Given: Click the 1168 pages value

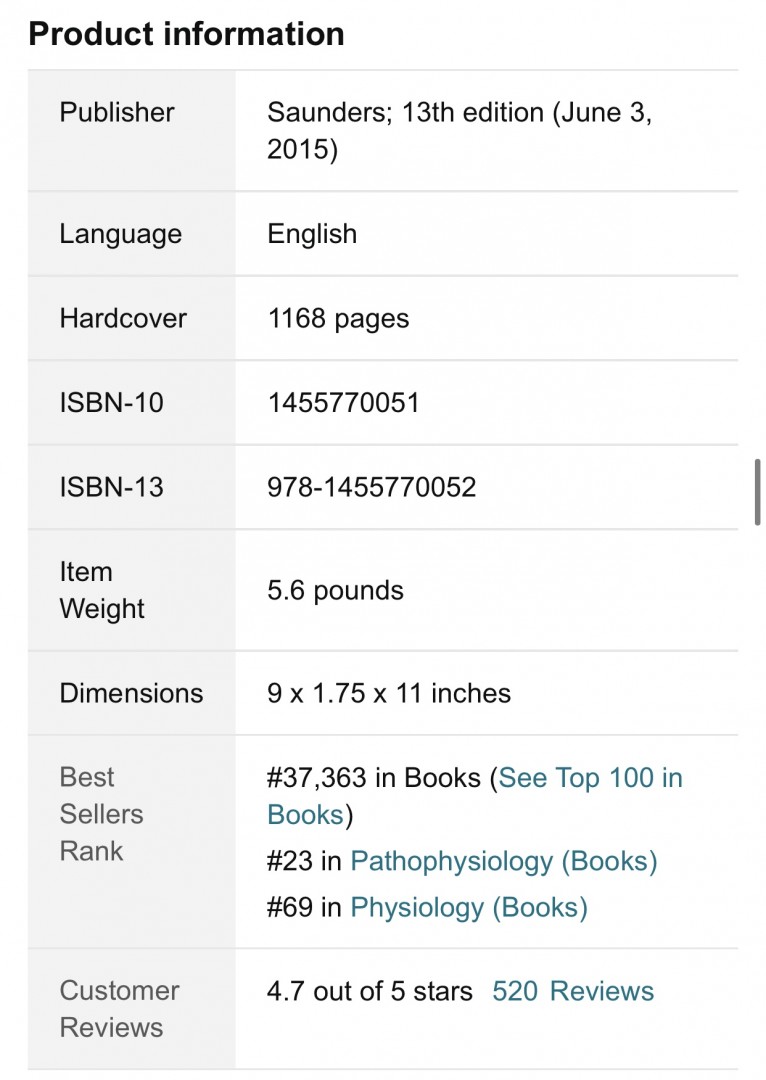Looking at the screenshot, I should click(338, 319).
